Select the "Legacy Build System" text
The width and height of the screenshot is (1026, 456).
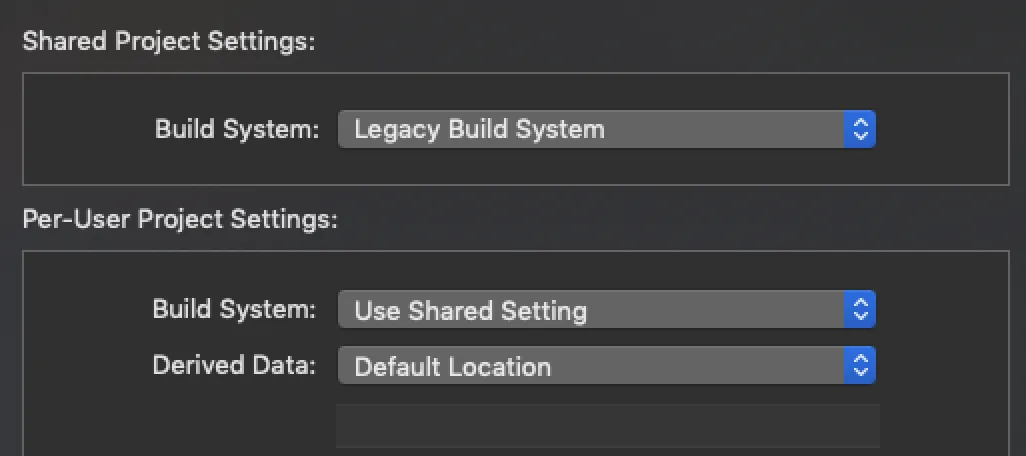(x=479, y=129)
